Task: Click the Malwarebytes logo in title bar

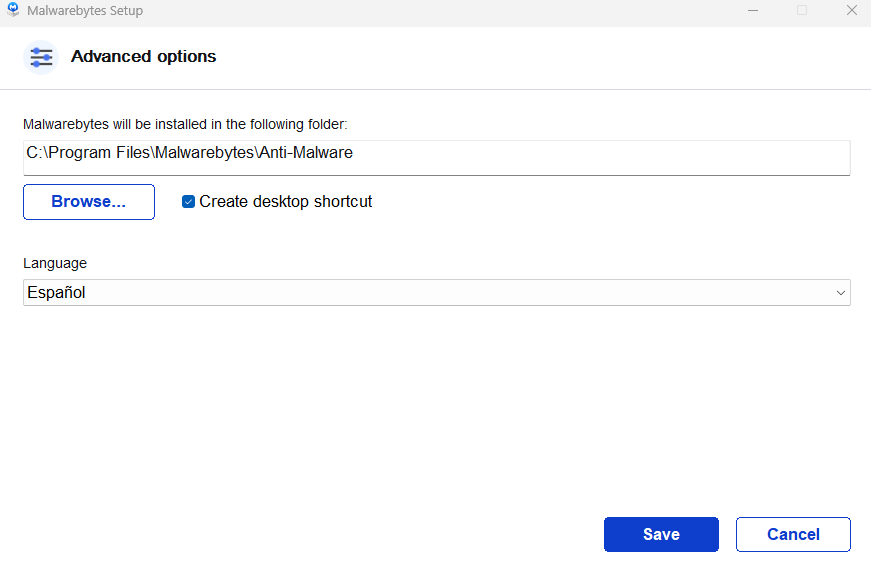Action: tap(13, 11)
